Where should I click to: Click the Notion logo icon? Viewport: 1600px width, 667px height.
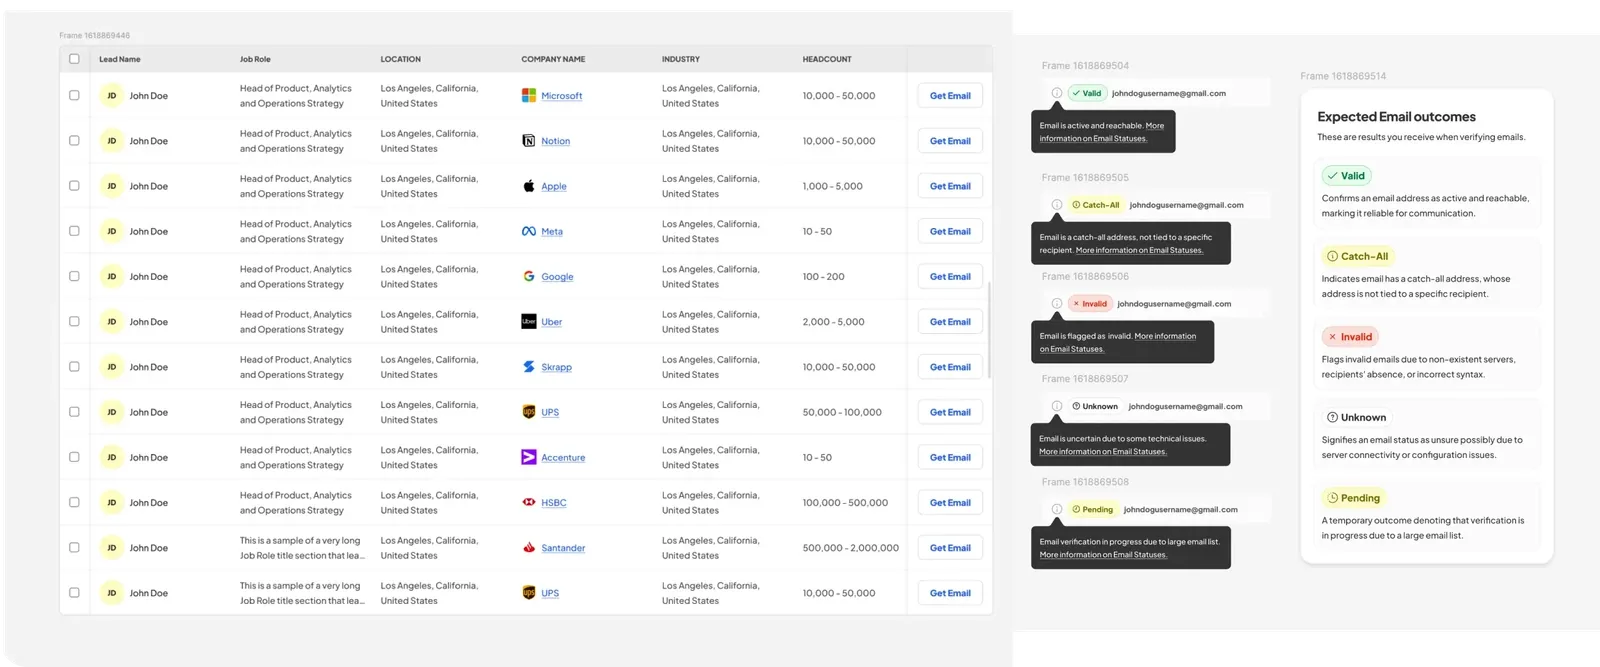[x=529, y=141]
